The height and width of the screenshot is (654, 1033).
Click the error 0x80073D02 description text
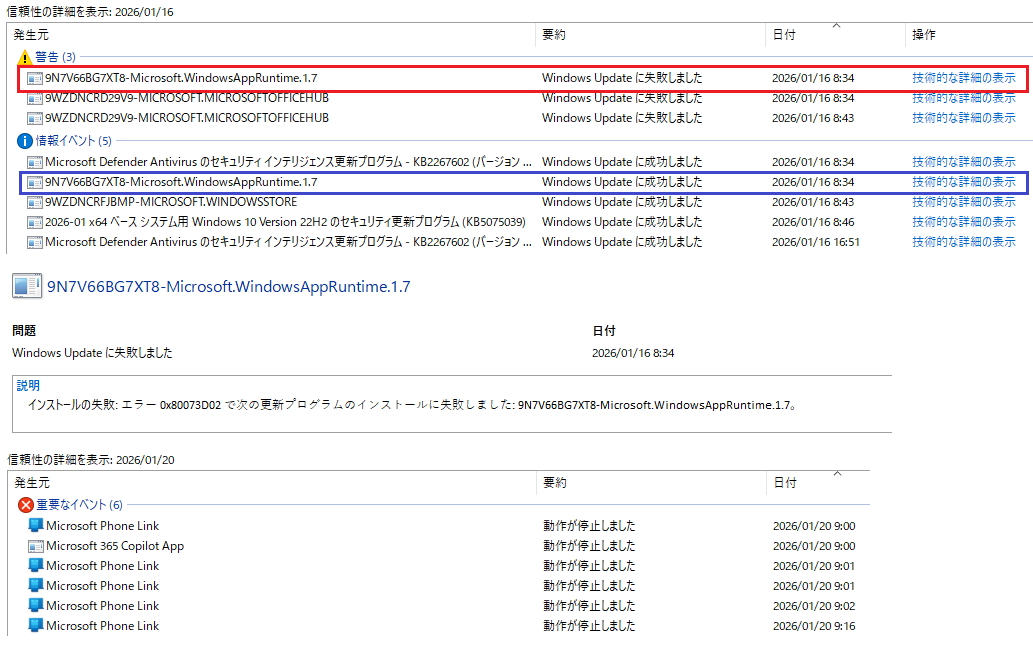tap(412, 405)
